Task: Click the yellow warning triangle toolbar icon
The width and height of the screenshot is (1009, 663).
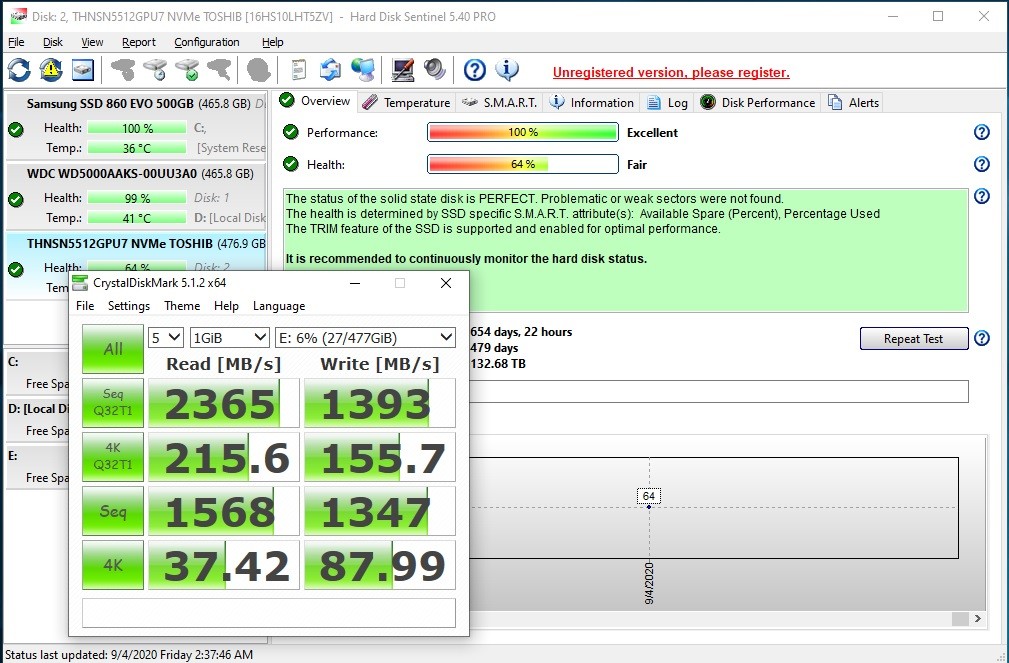Action: coord(50,70)
